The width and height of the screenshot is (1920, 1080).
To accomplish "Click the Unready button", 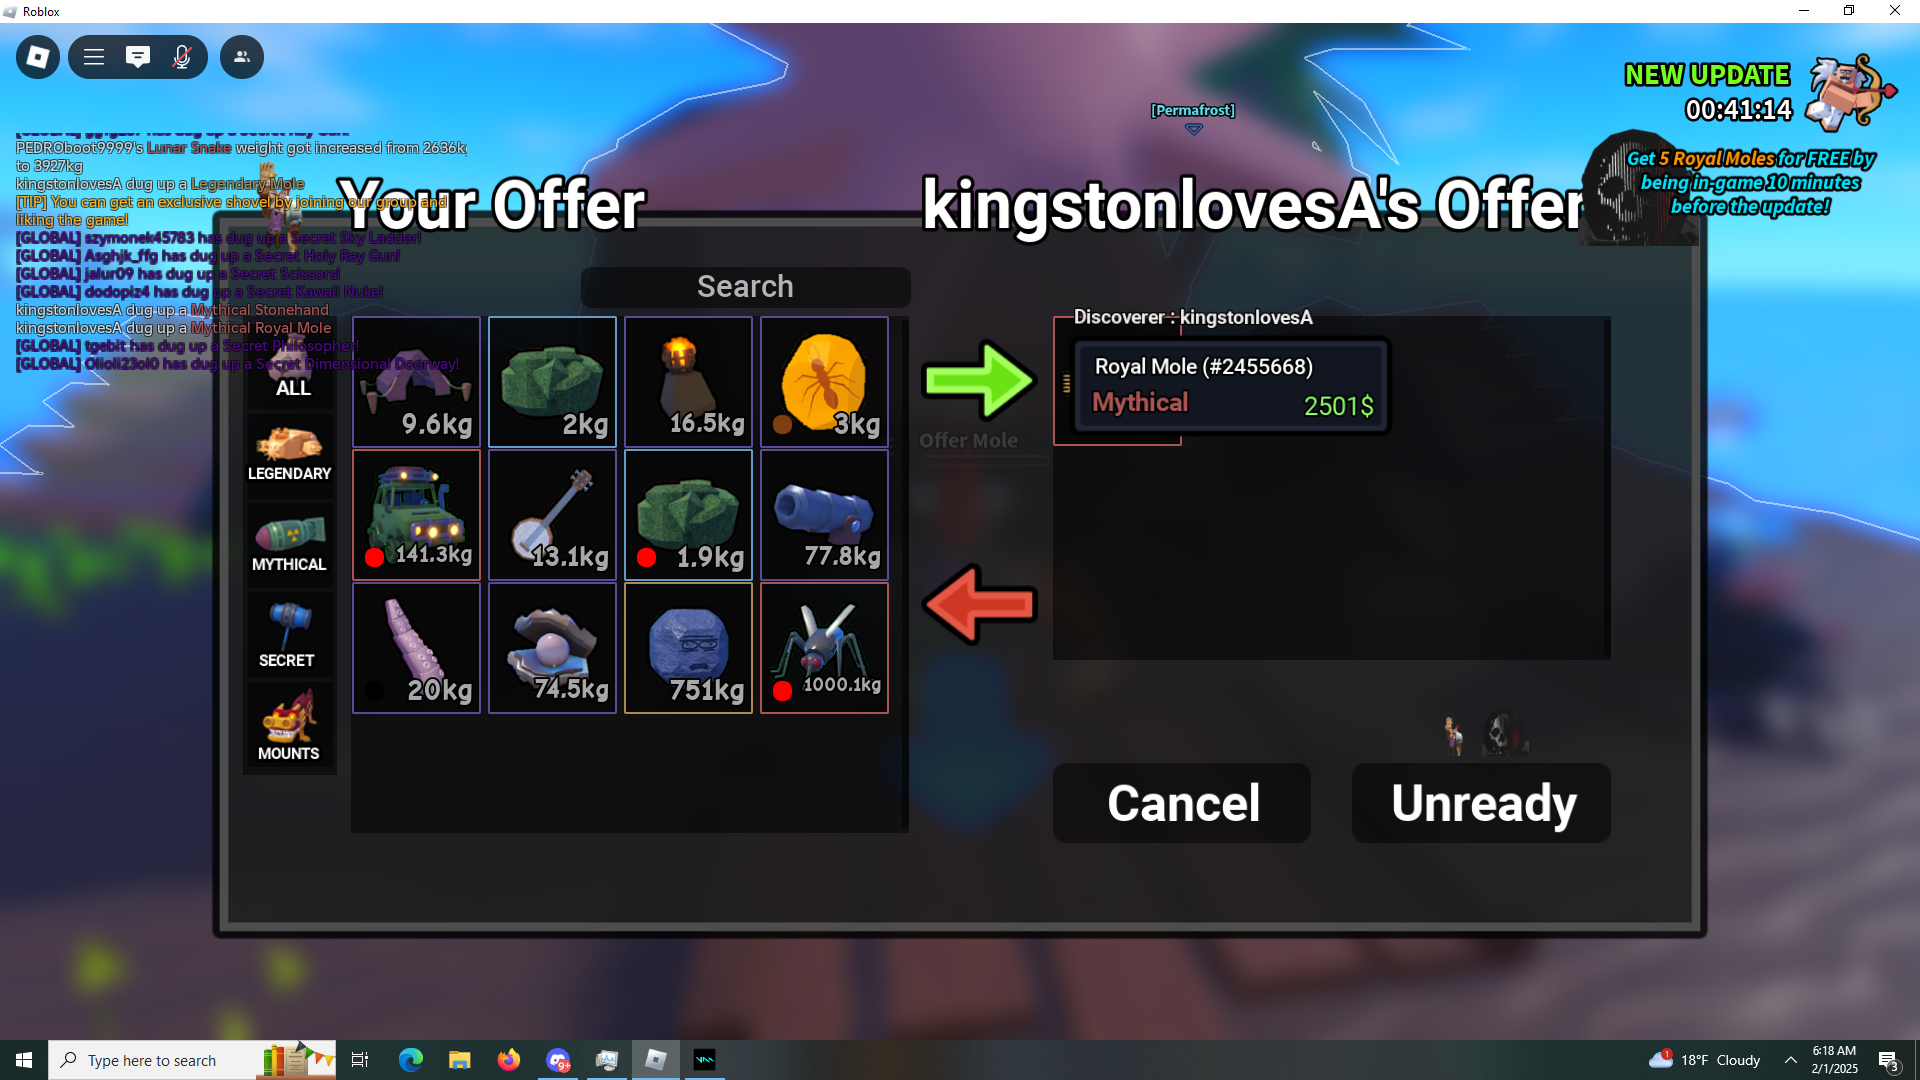I will click(x=1481, y=803).
